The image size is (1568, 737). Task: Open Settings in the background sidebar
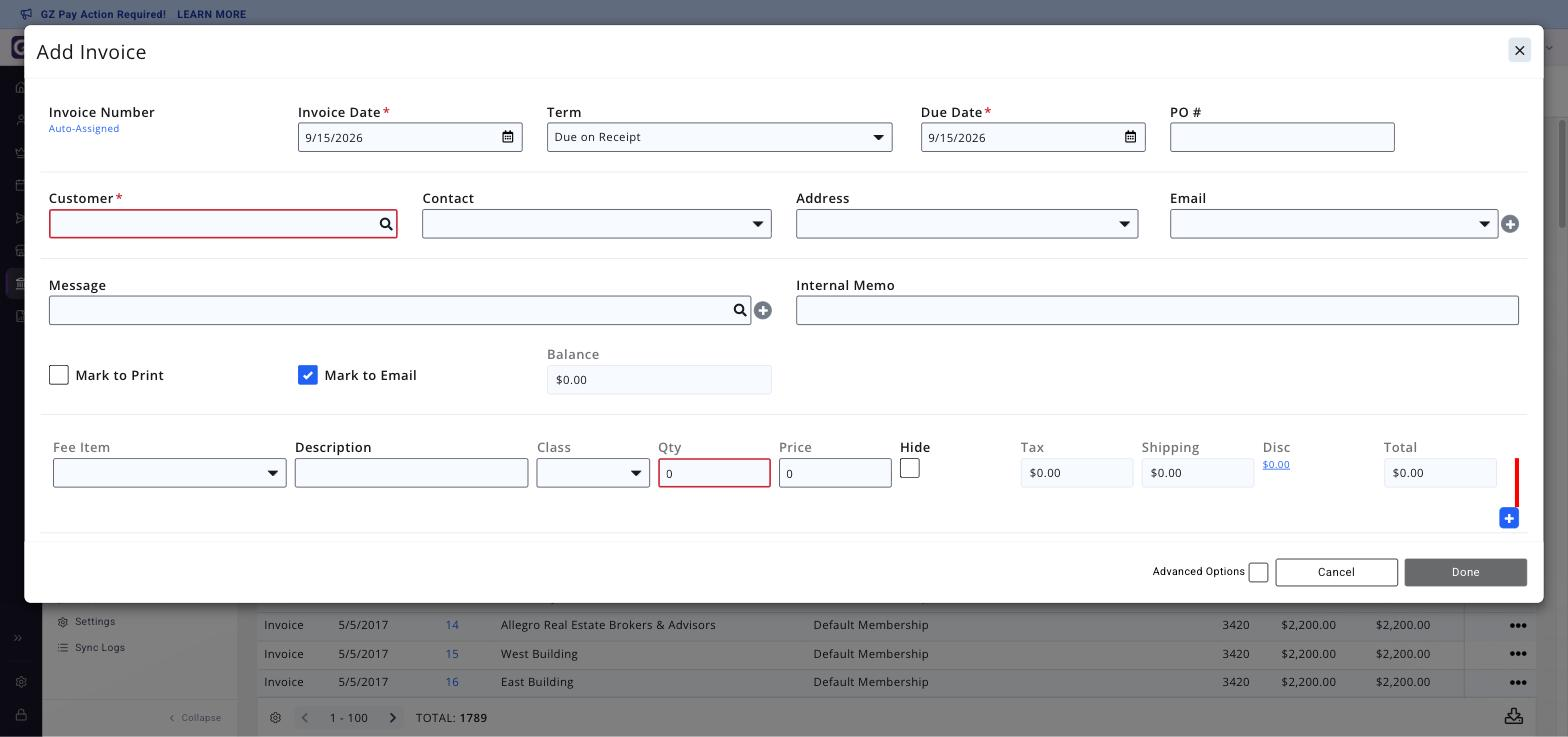95,621
